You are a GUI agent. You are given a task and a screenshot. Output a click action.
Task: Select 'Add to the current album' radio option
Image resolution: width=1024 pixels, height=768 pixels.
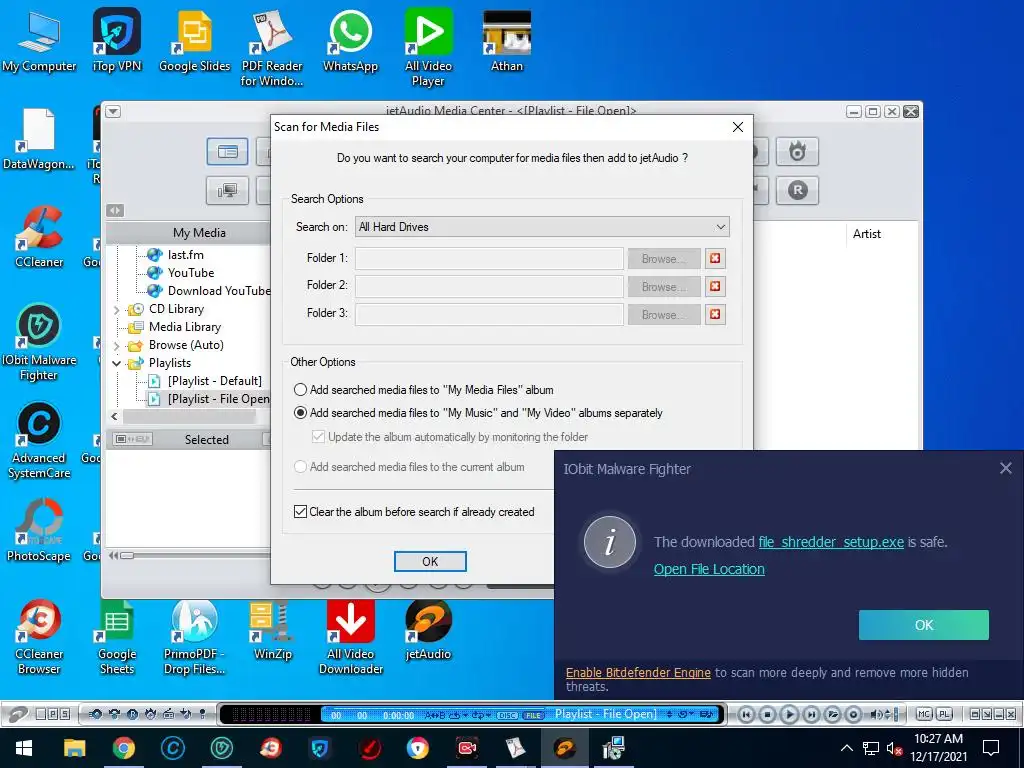click(x=300, y=467)
